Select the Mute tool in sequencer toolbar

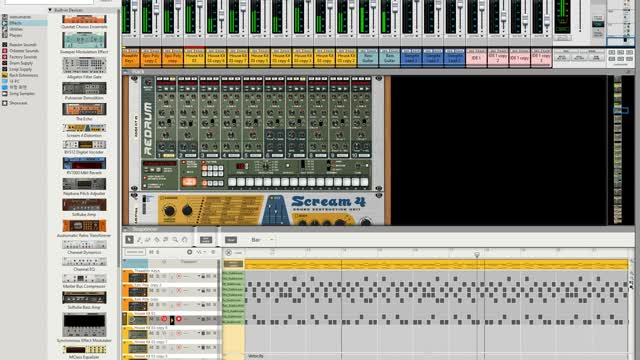(x=166, y=240)
